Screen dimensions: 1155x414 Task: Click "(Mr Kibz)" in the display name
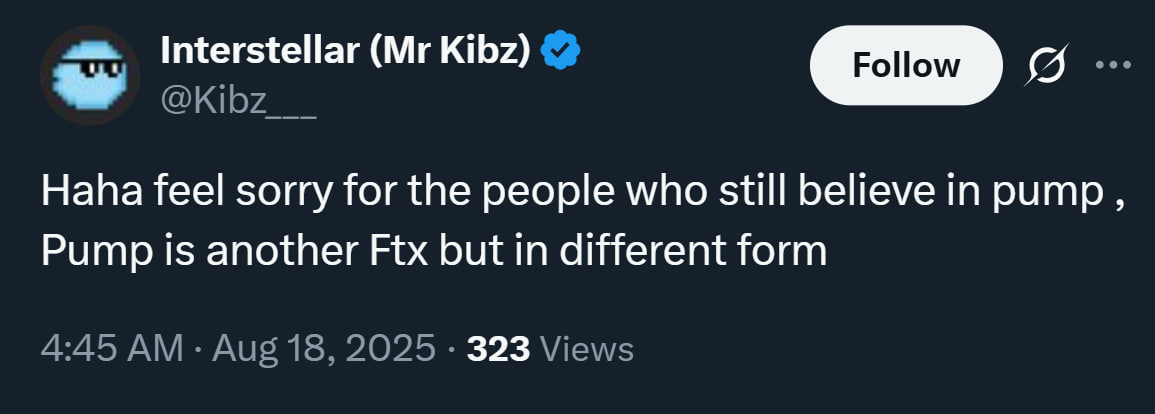point(446,50)
